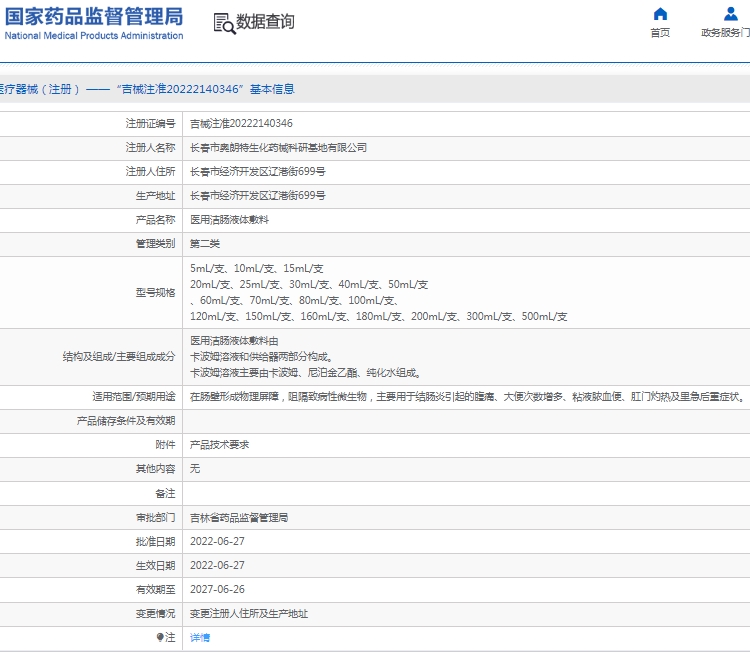Click the bulb icon beside 注
This screenshot has height=653, width=750.
tap(160, 637)
